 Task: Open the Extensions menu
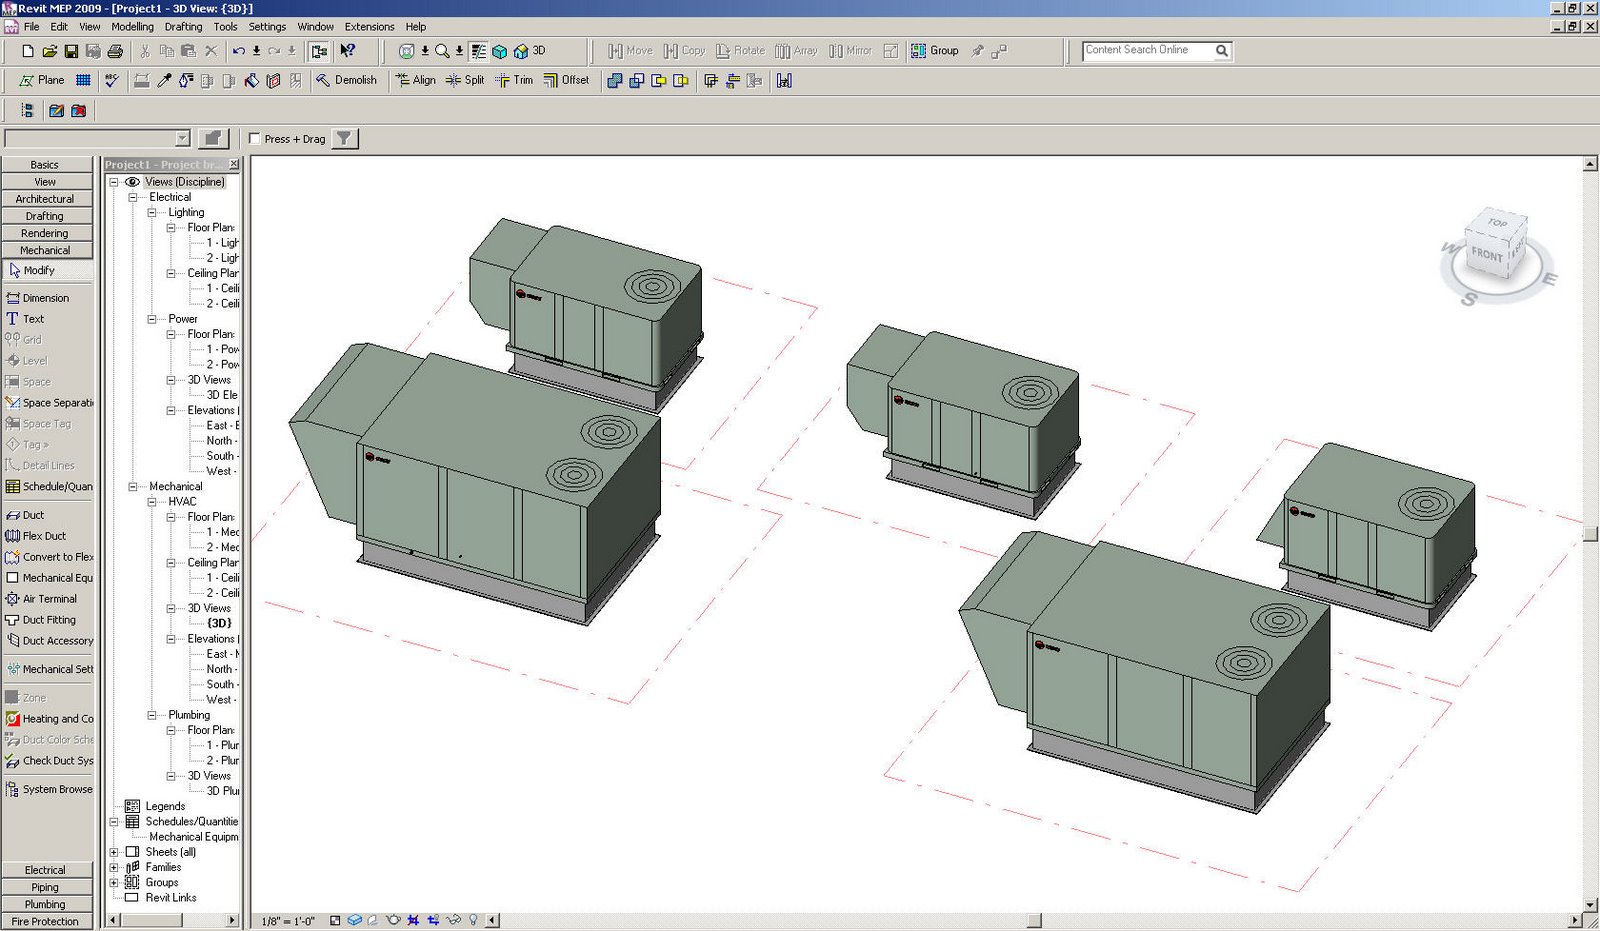369,27
